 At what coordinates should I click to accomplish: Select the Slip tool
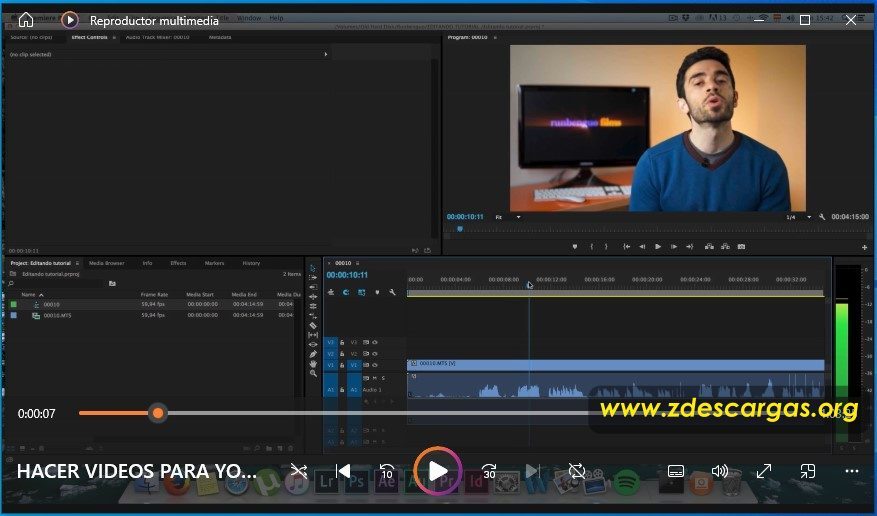tap(313, 335)
